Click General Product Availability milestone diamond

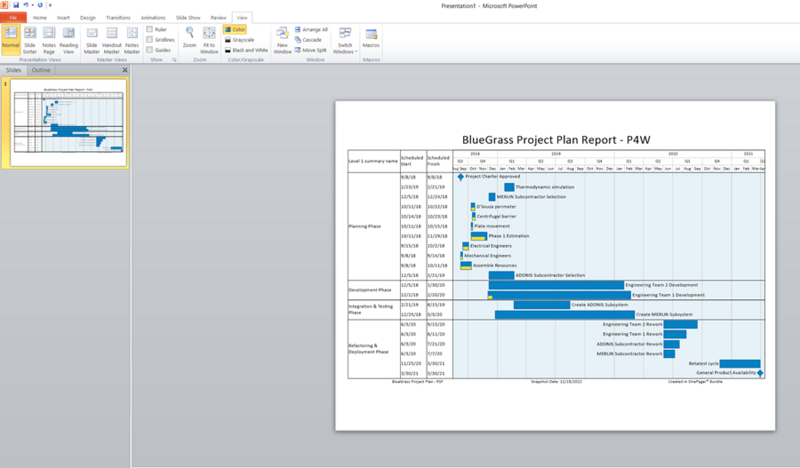click(760, 373)
